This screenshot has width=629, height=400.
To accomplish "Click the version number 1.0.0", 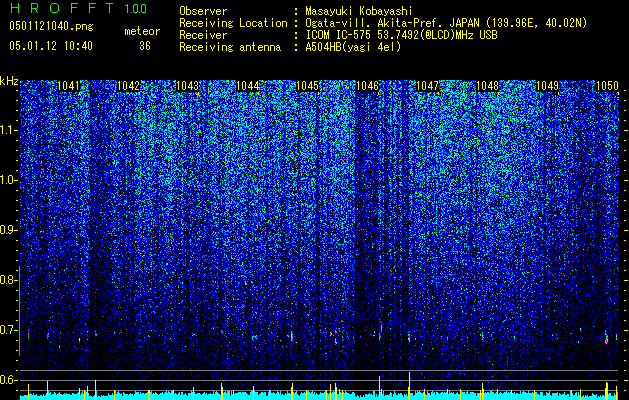I will click(136, 9).
